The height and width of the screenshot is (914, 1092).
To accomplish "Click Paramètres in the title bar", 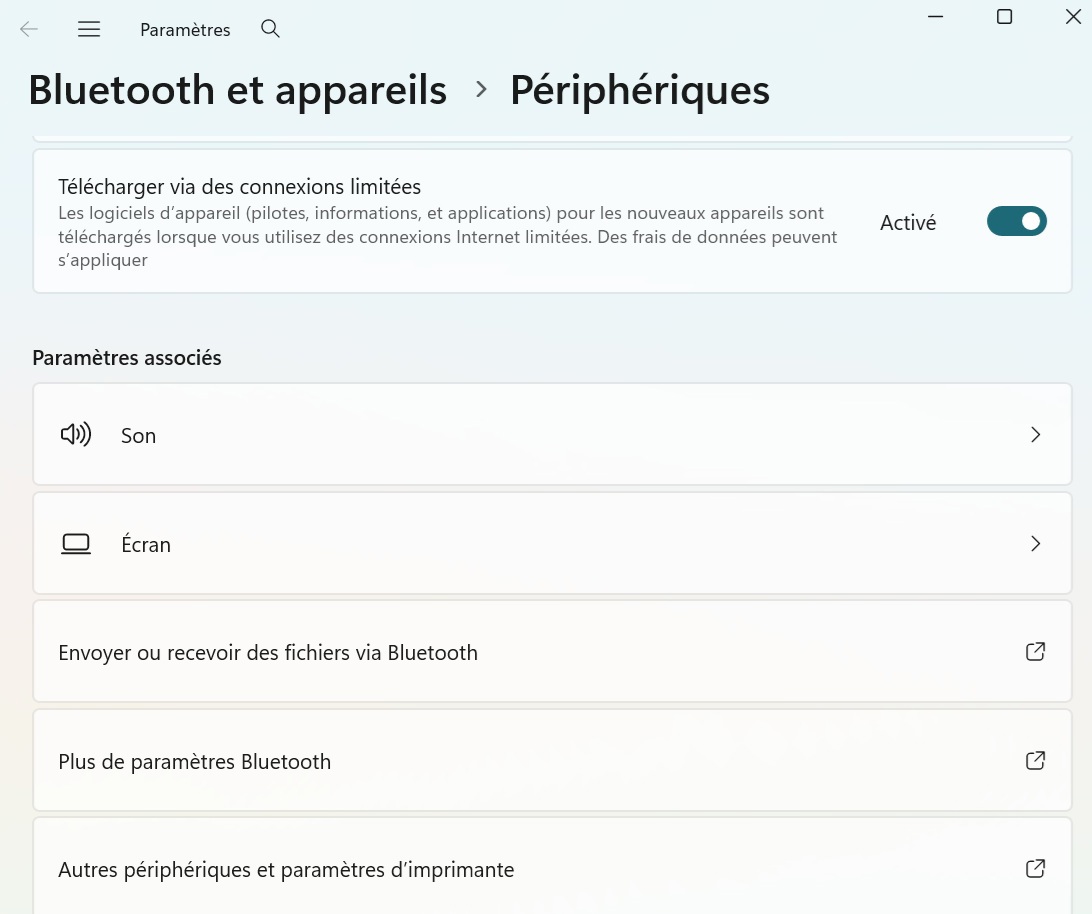I will point(184,29).
